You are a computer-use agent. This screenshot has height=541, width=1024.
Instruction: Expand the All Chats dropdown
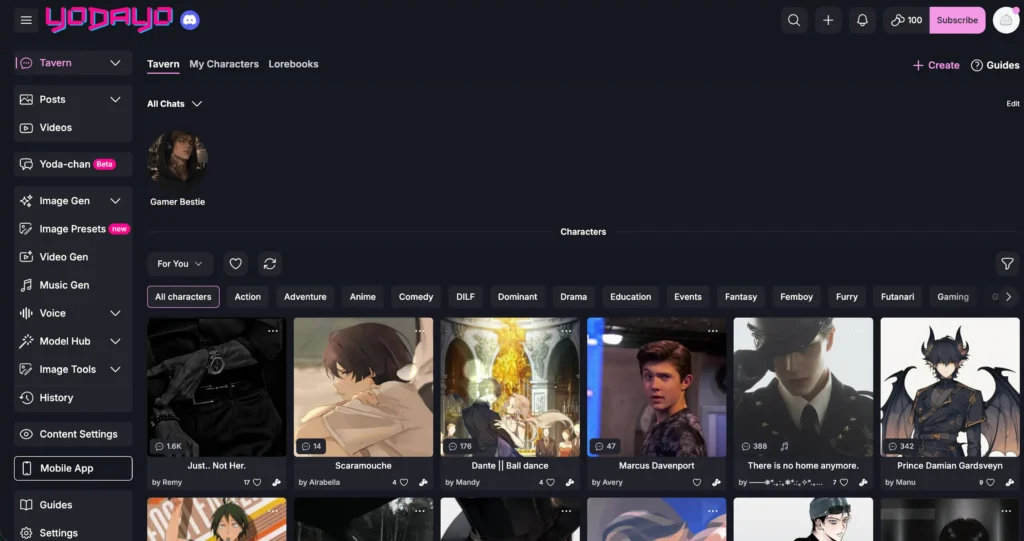174,104
